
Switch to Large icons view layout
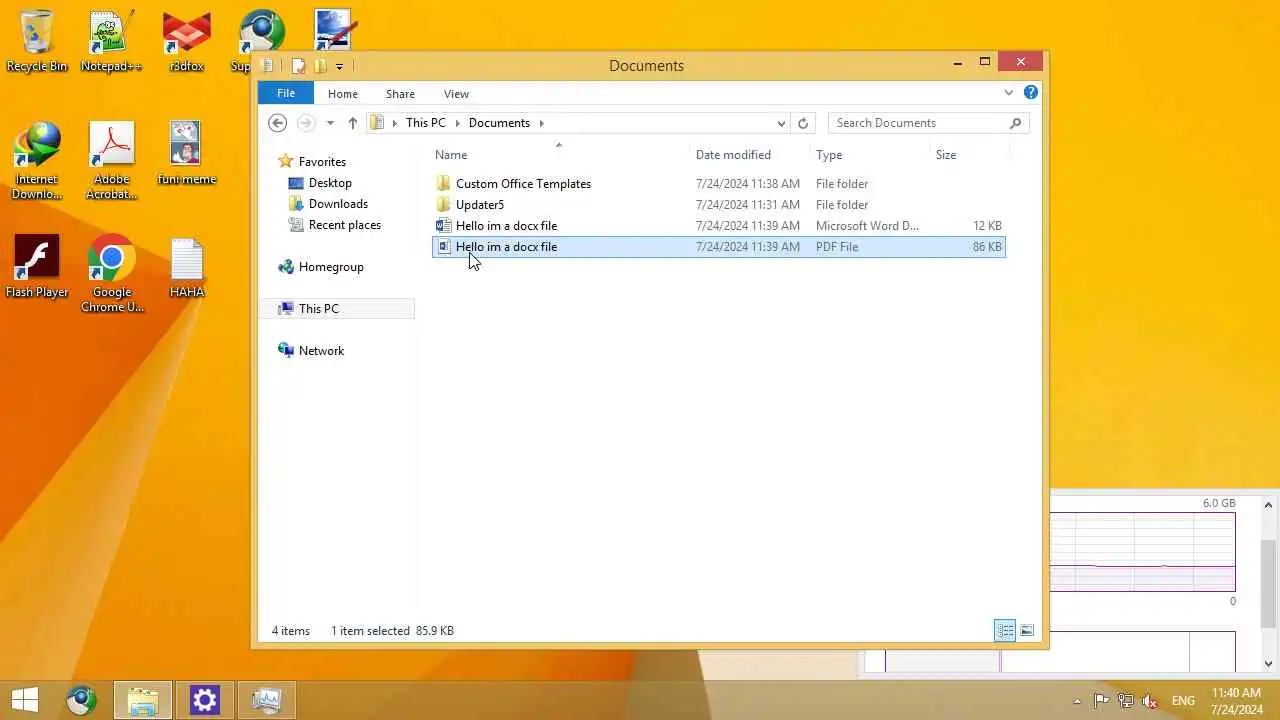(x=1027, y=630)
